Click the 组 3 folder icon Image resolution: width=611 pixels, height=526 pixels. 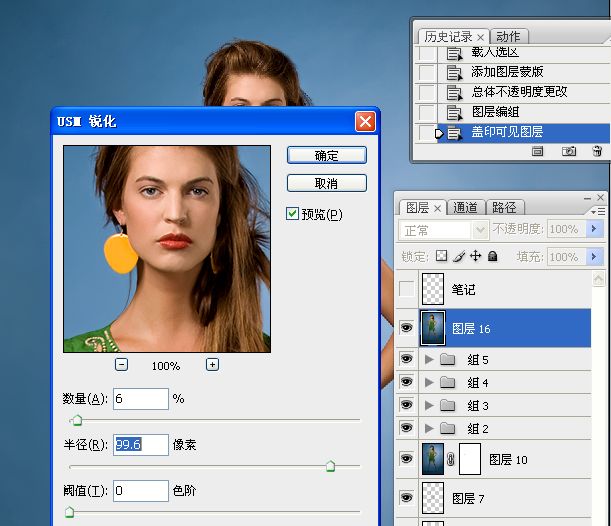[x=448, y=405]
